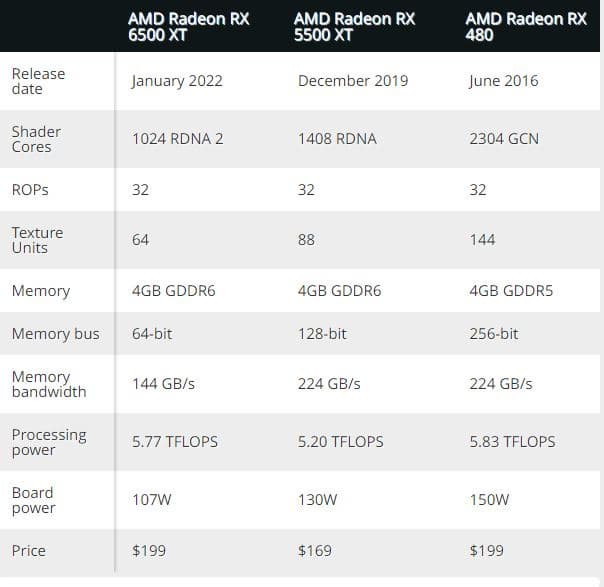Click the 4GB GDDR5 memory cell
This screenshot has width=604, height=587.
511,291
